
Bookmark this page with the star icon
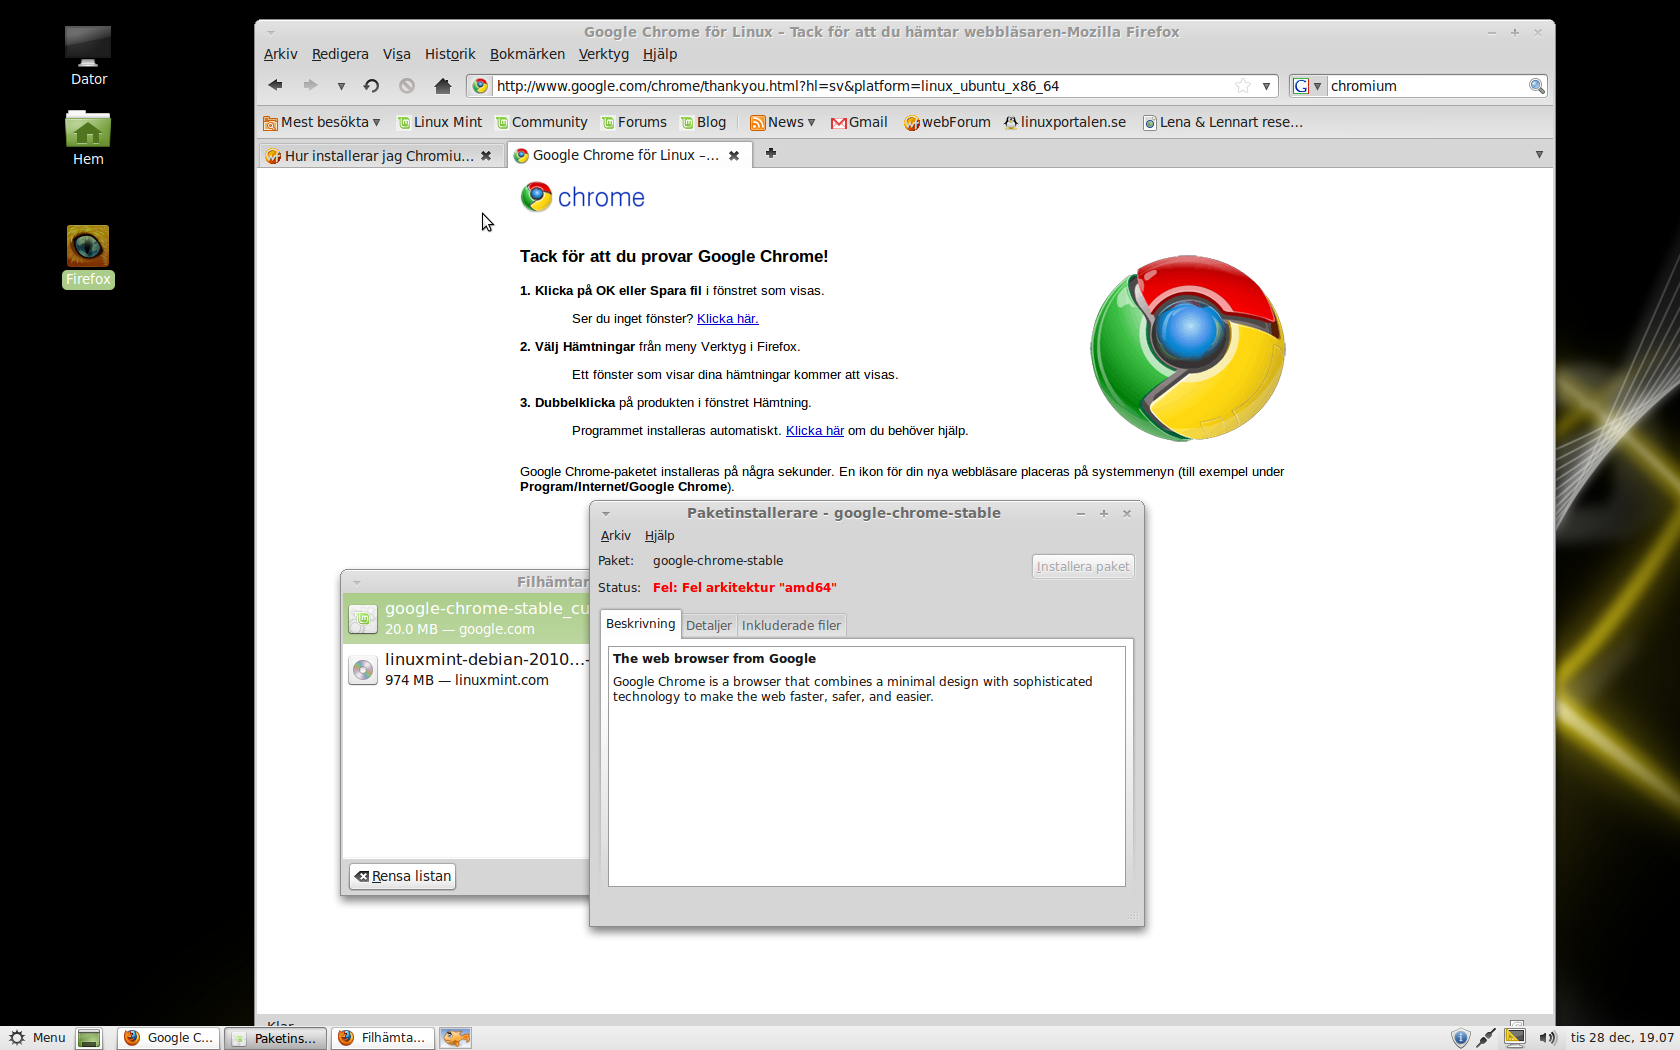(1243, 86)
